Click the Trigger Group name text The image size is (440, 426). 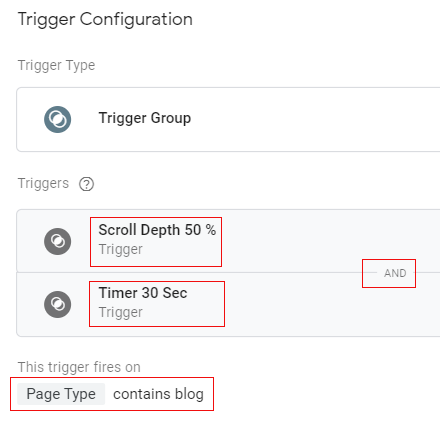click(145, 118)
